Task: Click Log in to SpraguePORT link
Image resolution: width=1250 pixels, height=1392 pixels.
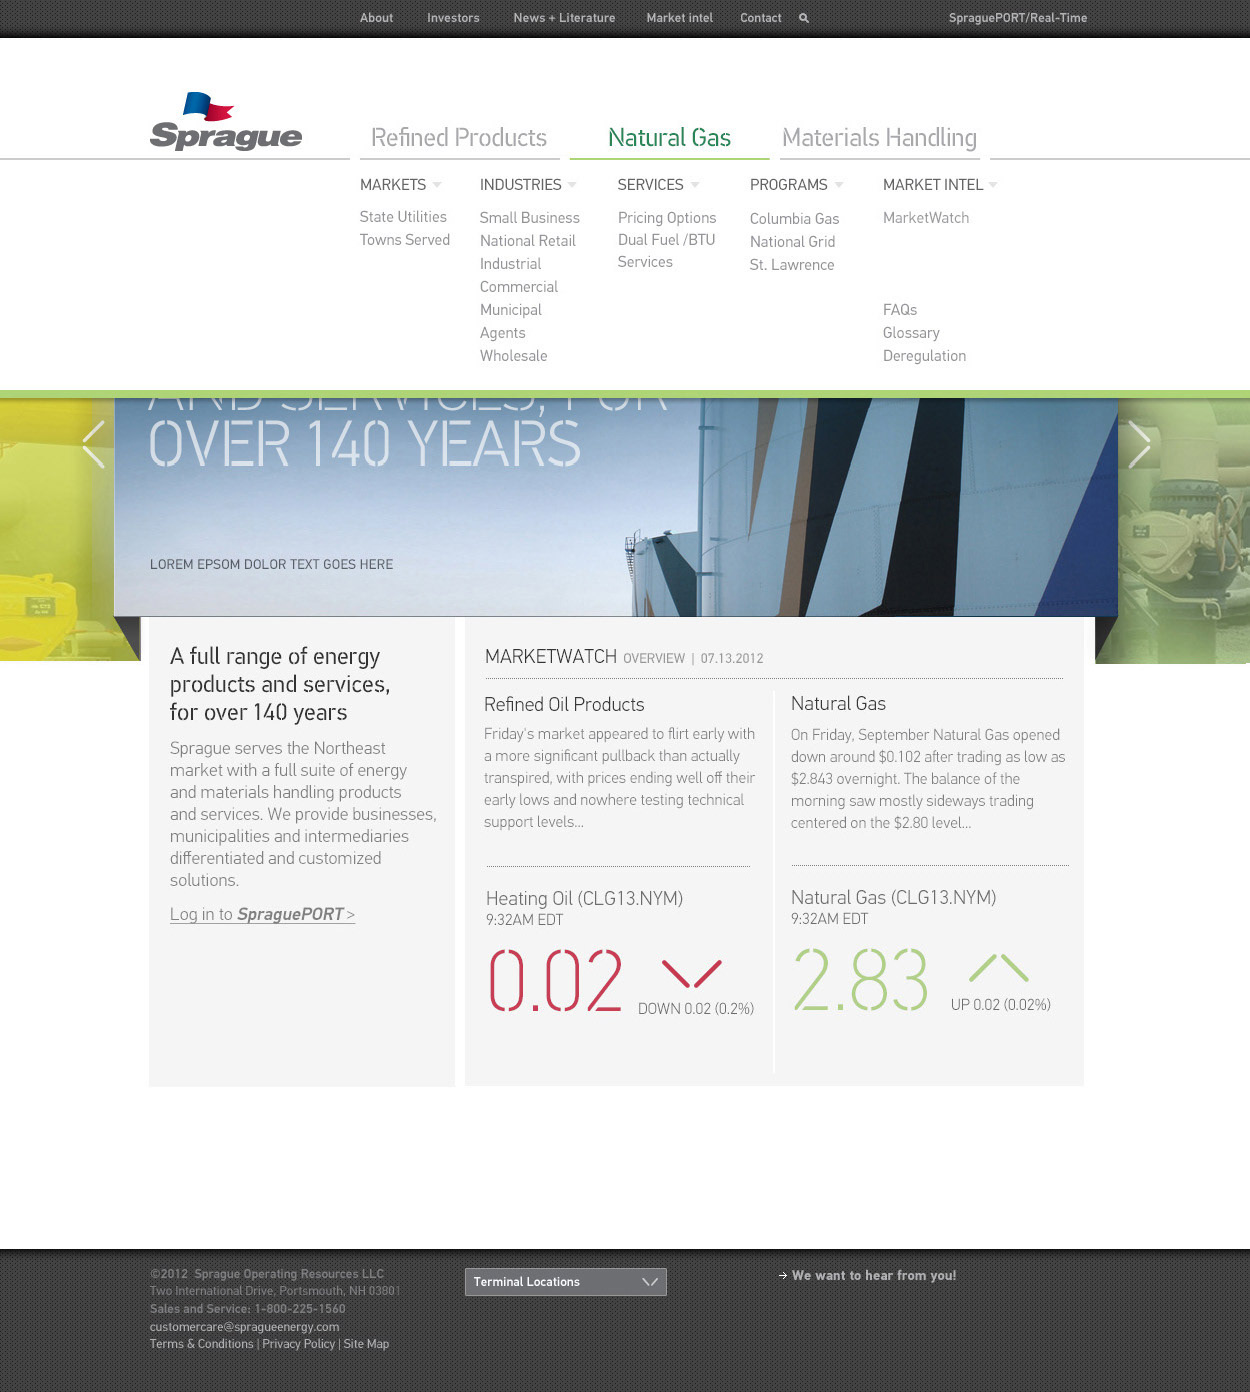Action: pyautogui.click(x=262, y=914)
